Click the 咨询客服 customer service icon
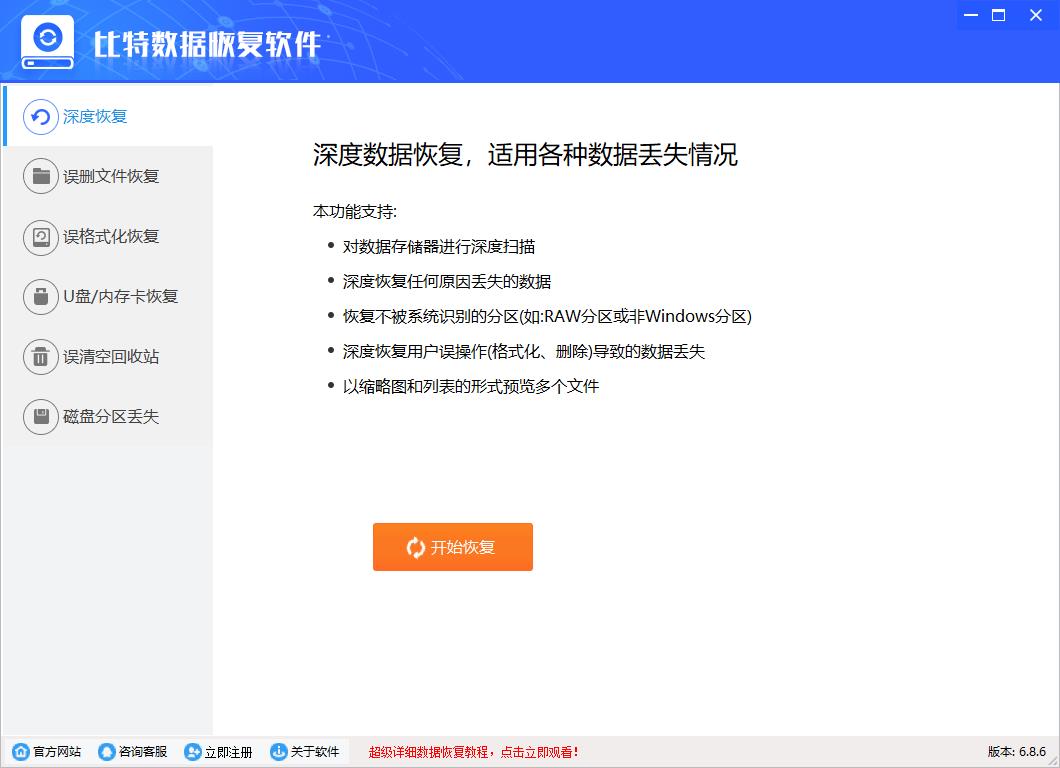This screenshot has height=768, width=1060. click(107, 752)
